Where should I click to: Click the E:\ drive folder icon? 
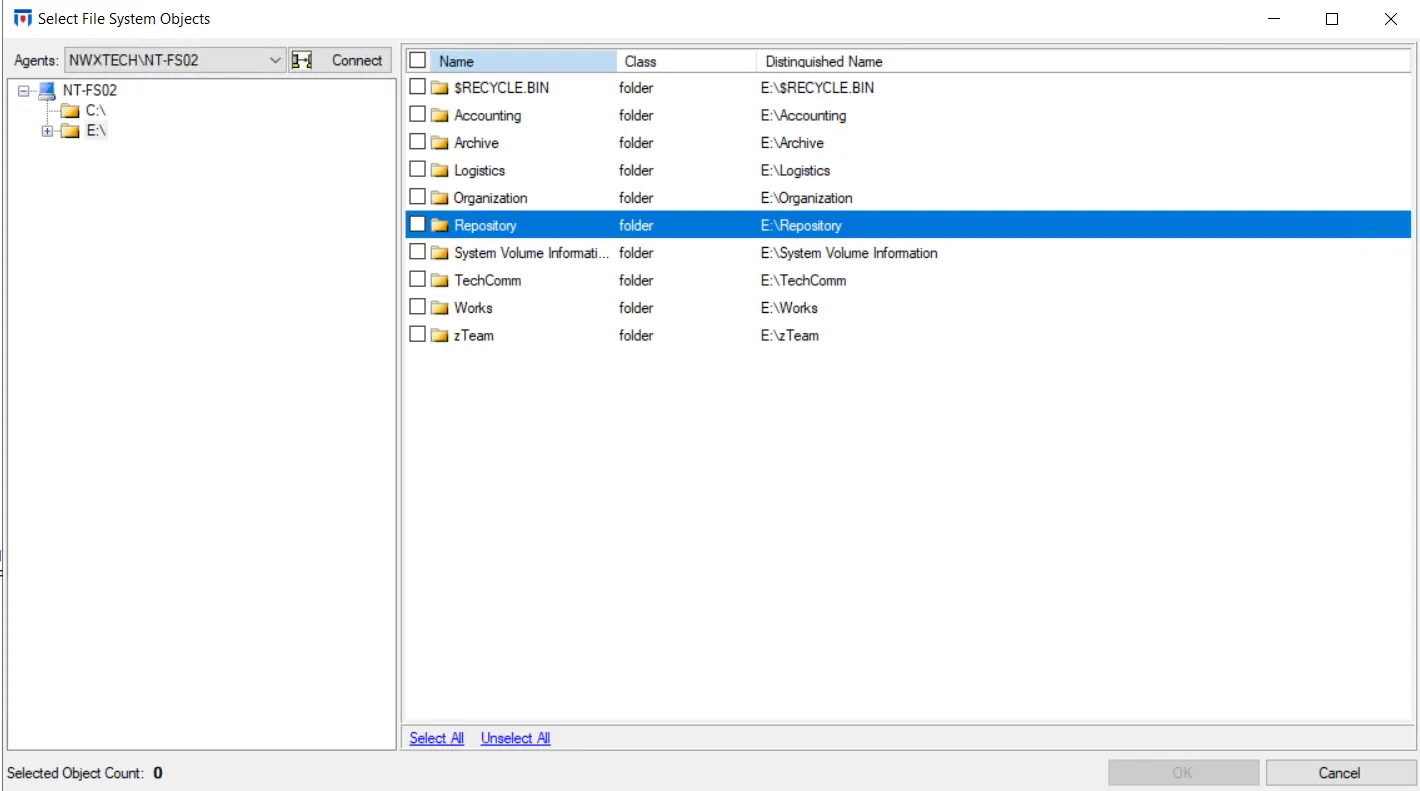click(x=70, y=131)
